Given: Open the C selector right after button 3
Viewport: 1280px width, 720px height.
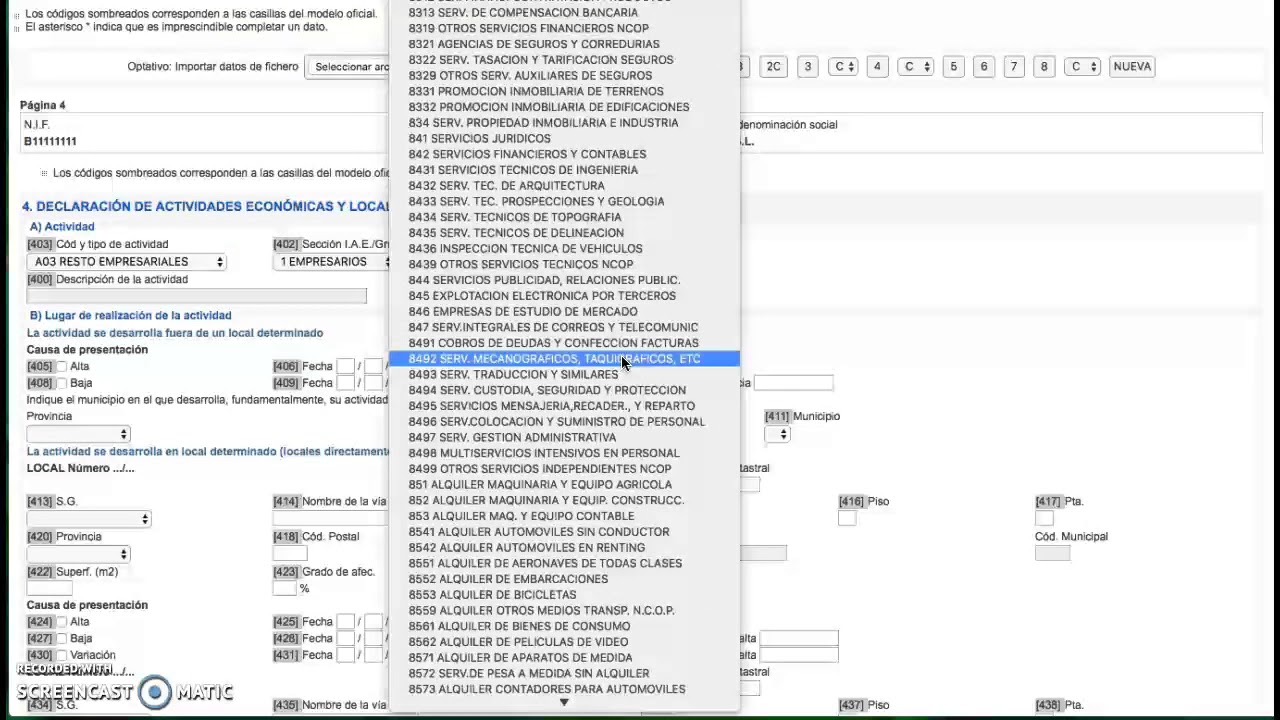Looking at the screenshot, I should tap(845, 67).
